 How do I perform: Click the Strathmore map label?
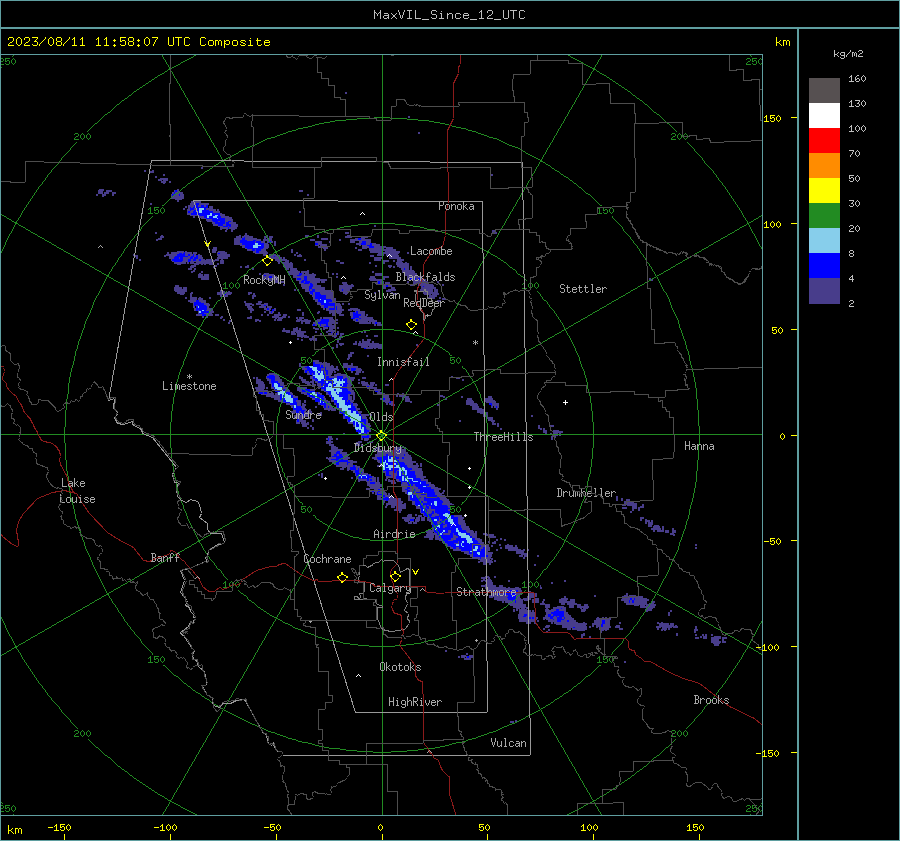486,592
